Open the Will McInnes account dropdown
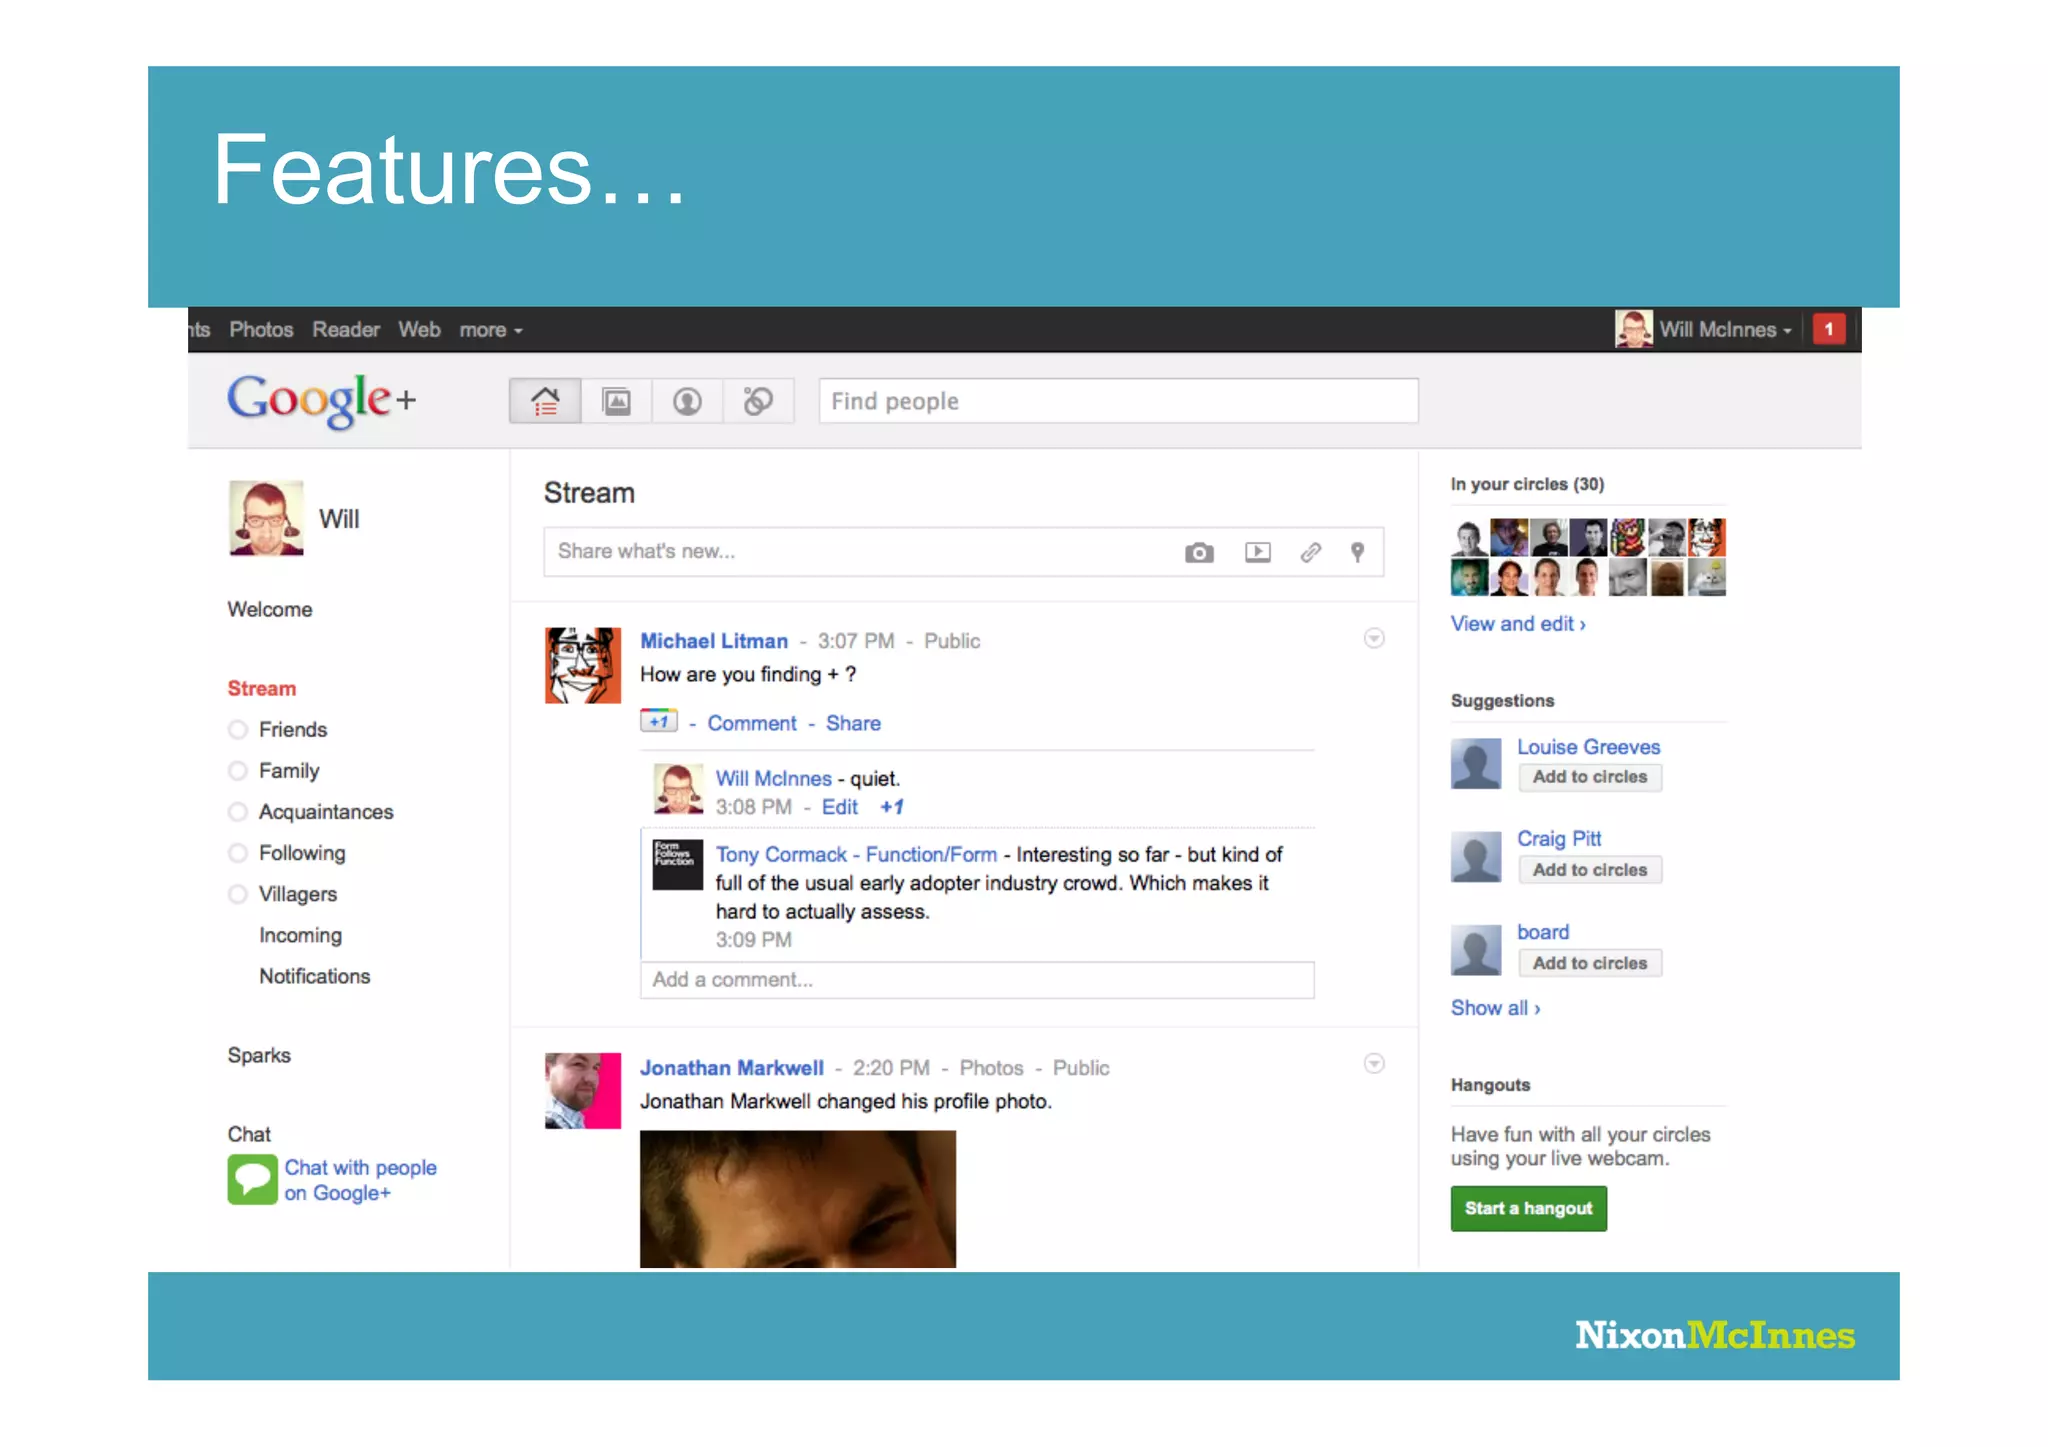 point(1725,329)
